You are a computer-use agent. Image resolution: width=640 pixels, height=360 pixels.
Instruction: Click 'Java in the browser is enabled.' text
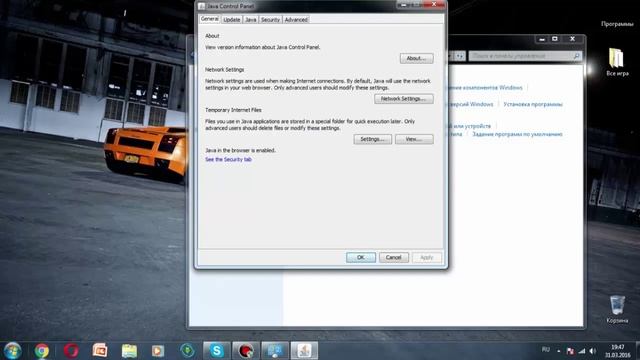click(x=240, y=151)
